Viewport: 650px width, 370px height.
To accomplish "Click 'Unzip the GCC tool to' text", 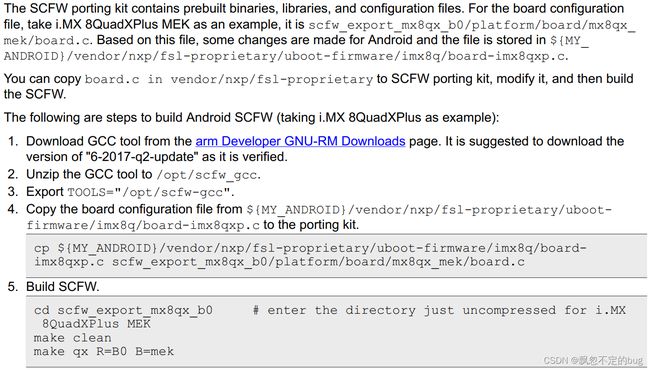I will click(89, 174).
